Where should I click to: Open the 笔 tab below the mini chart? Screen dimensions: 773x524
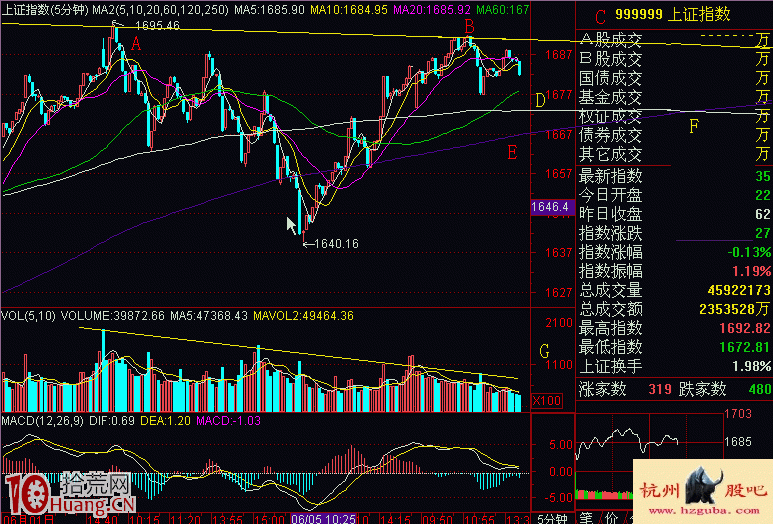tap(586, 518)
